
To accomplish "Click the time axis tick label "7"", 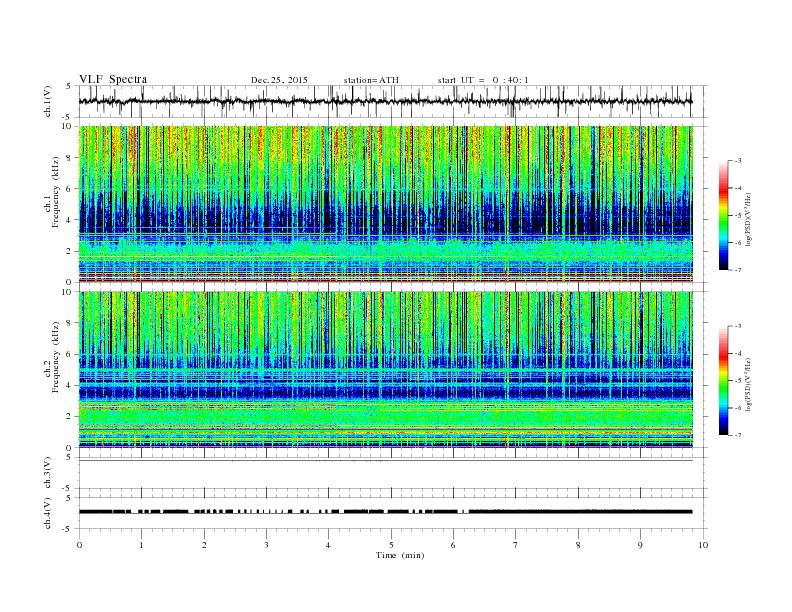I will pyautogui.click(x=516, y=545).
